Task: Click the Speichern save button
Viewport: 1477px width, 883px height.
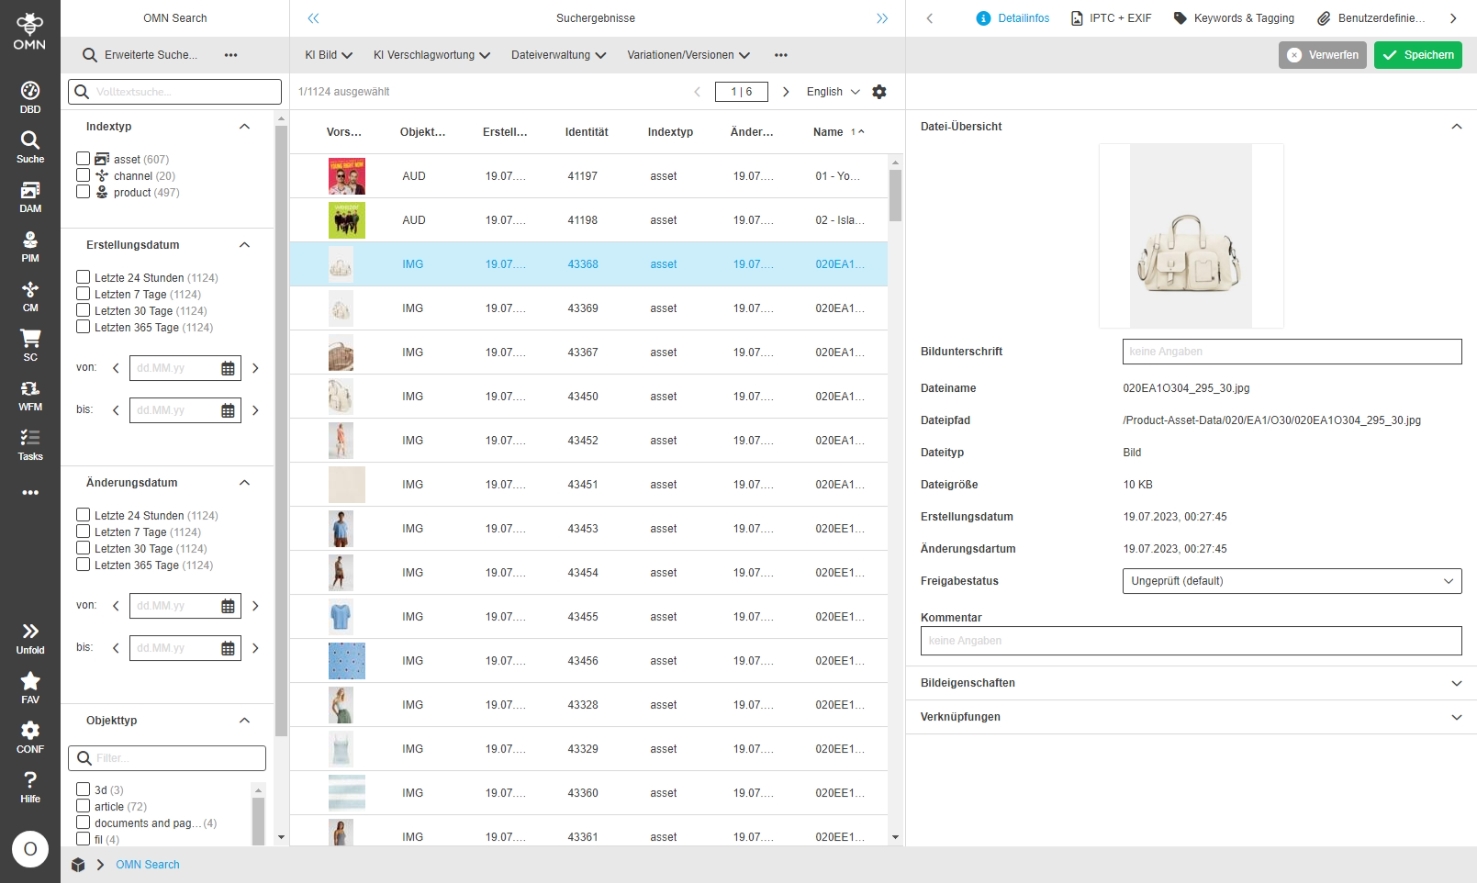Action: [1418, 55]
